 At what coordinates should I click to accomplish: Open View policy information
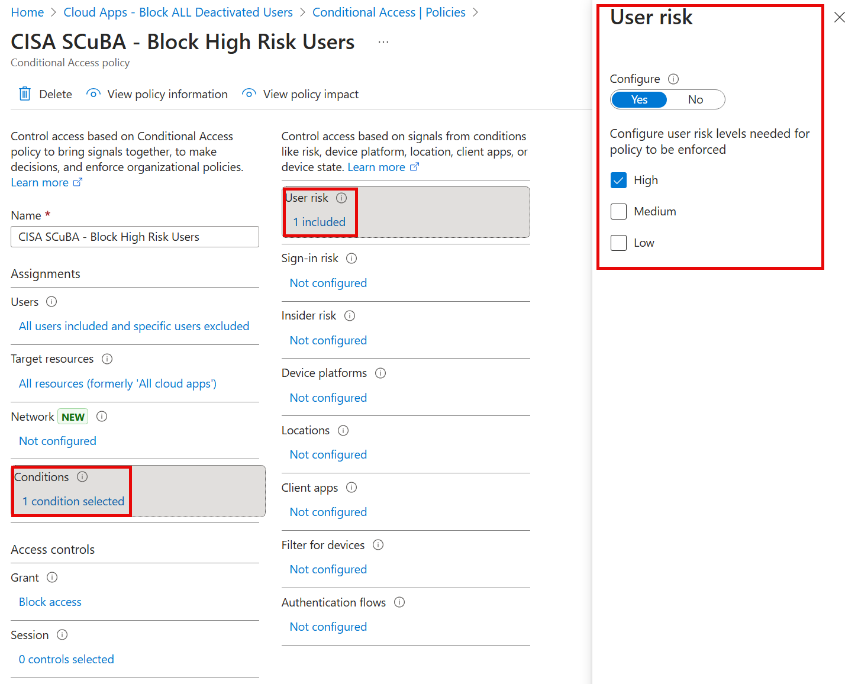[x=156, y=93]
